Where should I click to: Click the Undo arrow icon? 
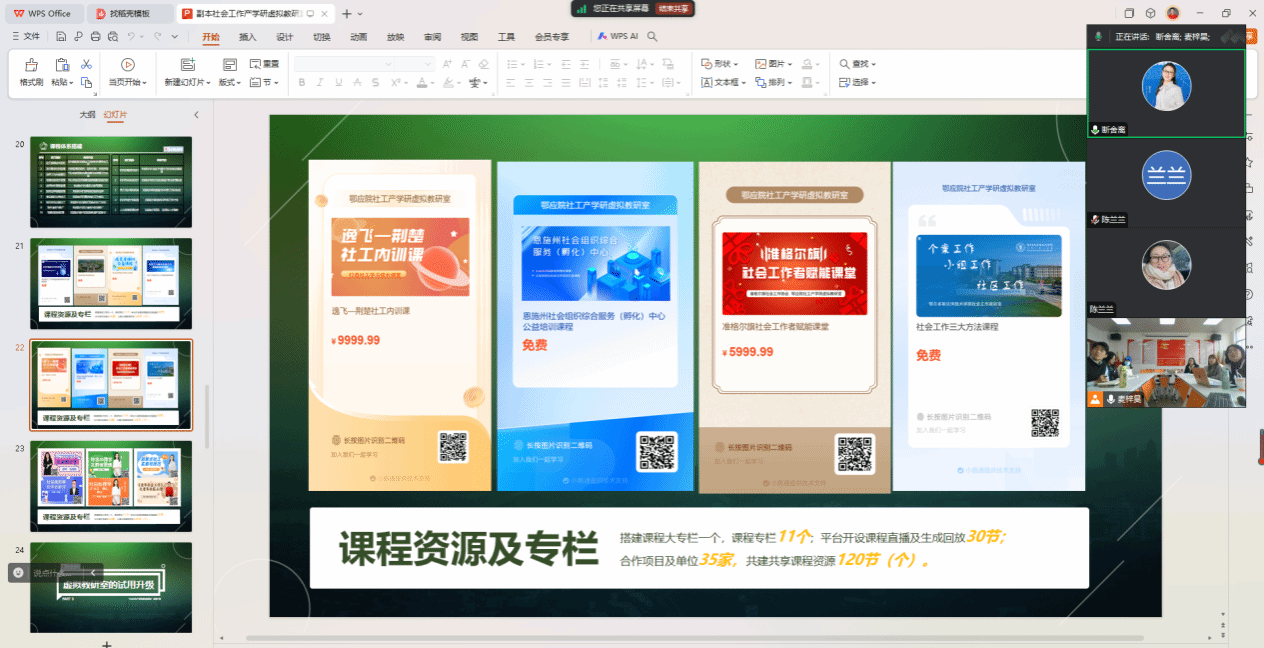pyautogui.click(x=130, y=37)
